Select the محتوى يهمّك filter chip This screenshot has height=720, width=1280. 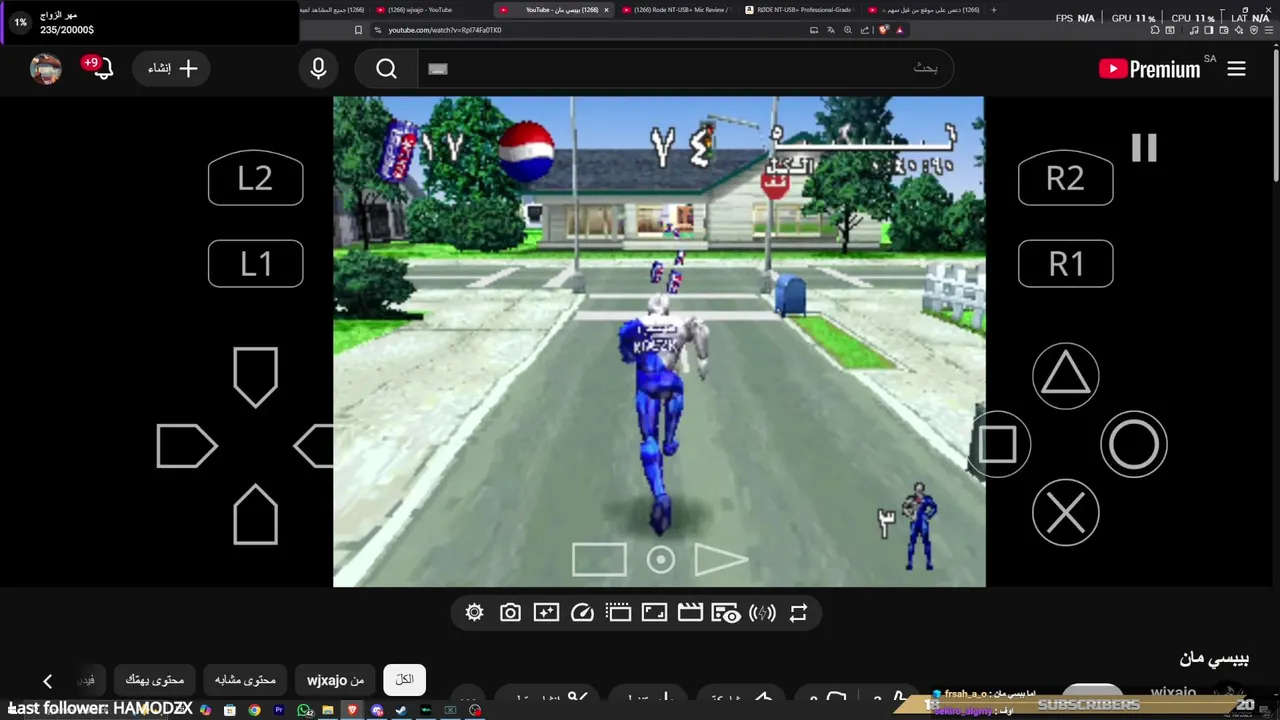point(154,680)
